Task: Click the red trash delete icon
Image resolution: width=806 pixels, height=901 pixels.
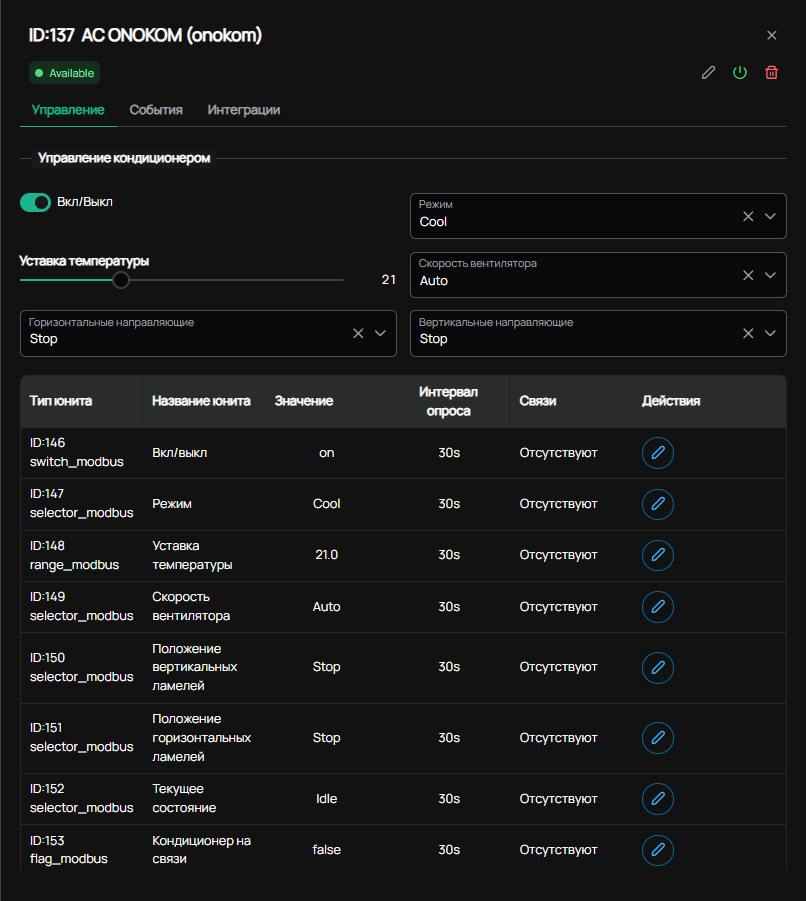Action: pos(772,72)
